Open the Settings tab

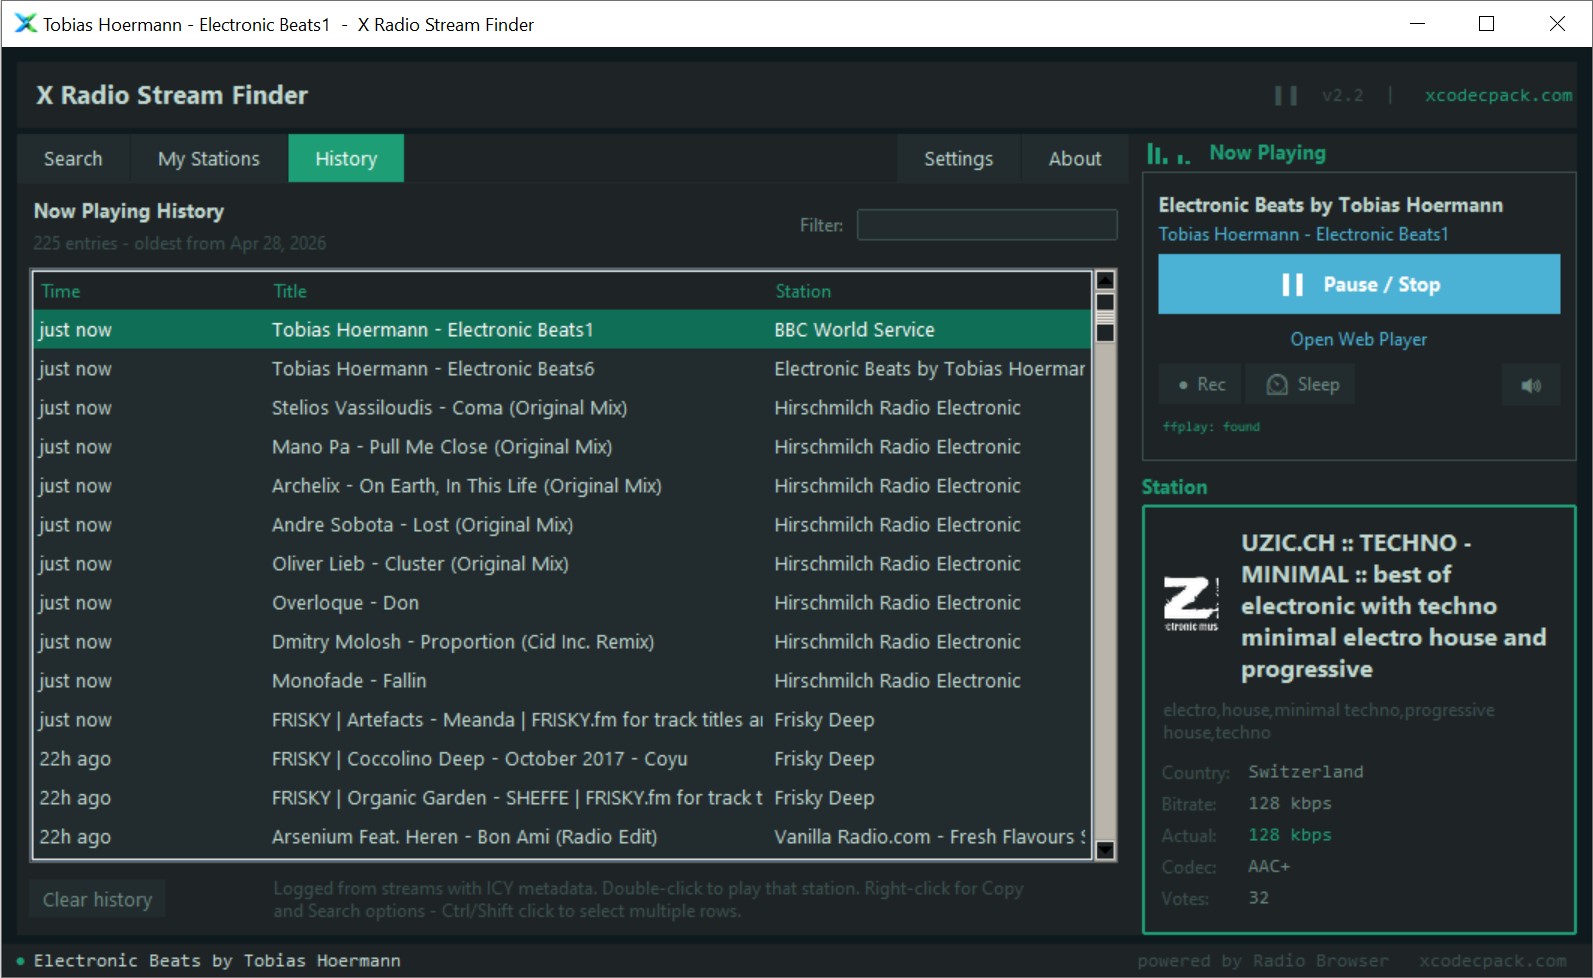pyautogui.click(x=958, y=158)
